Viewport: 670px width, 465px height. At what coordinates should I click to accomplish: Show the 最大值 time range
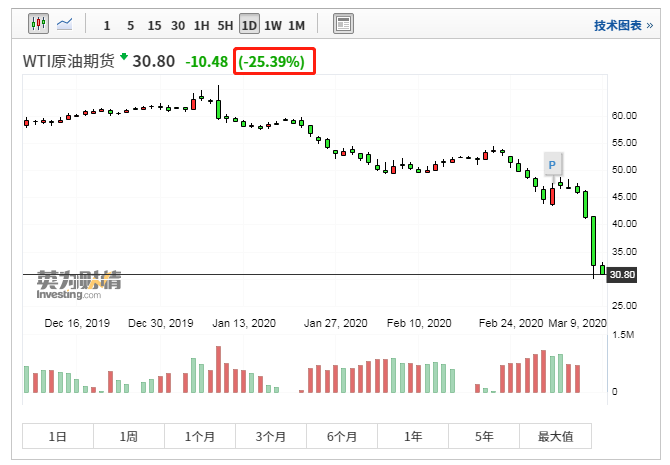click(x=555, y=436)
